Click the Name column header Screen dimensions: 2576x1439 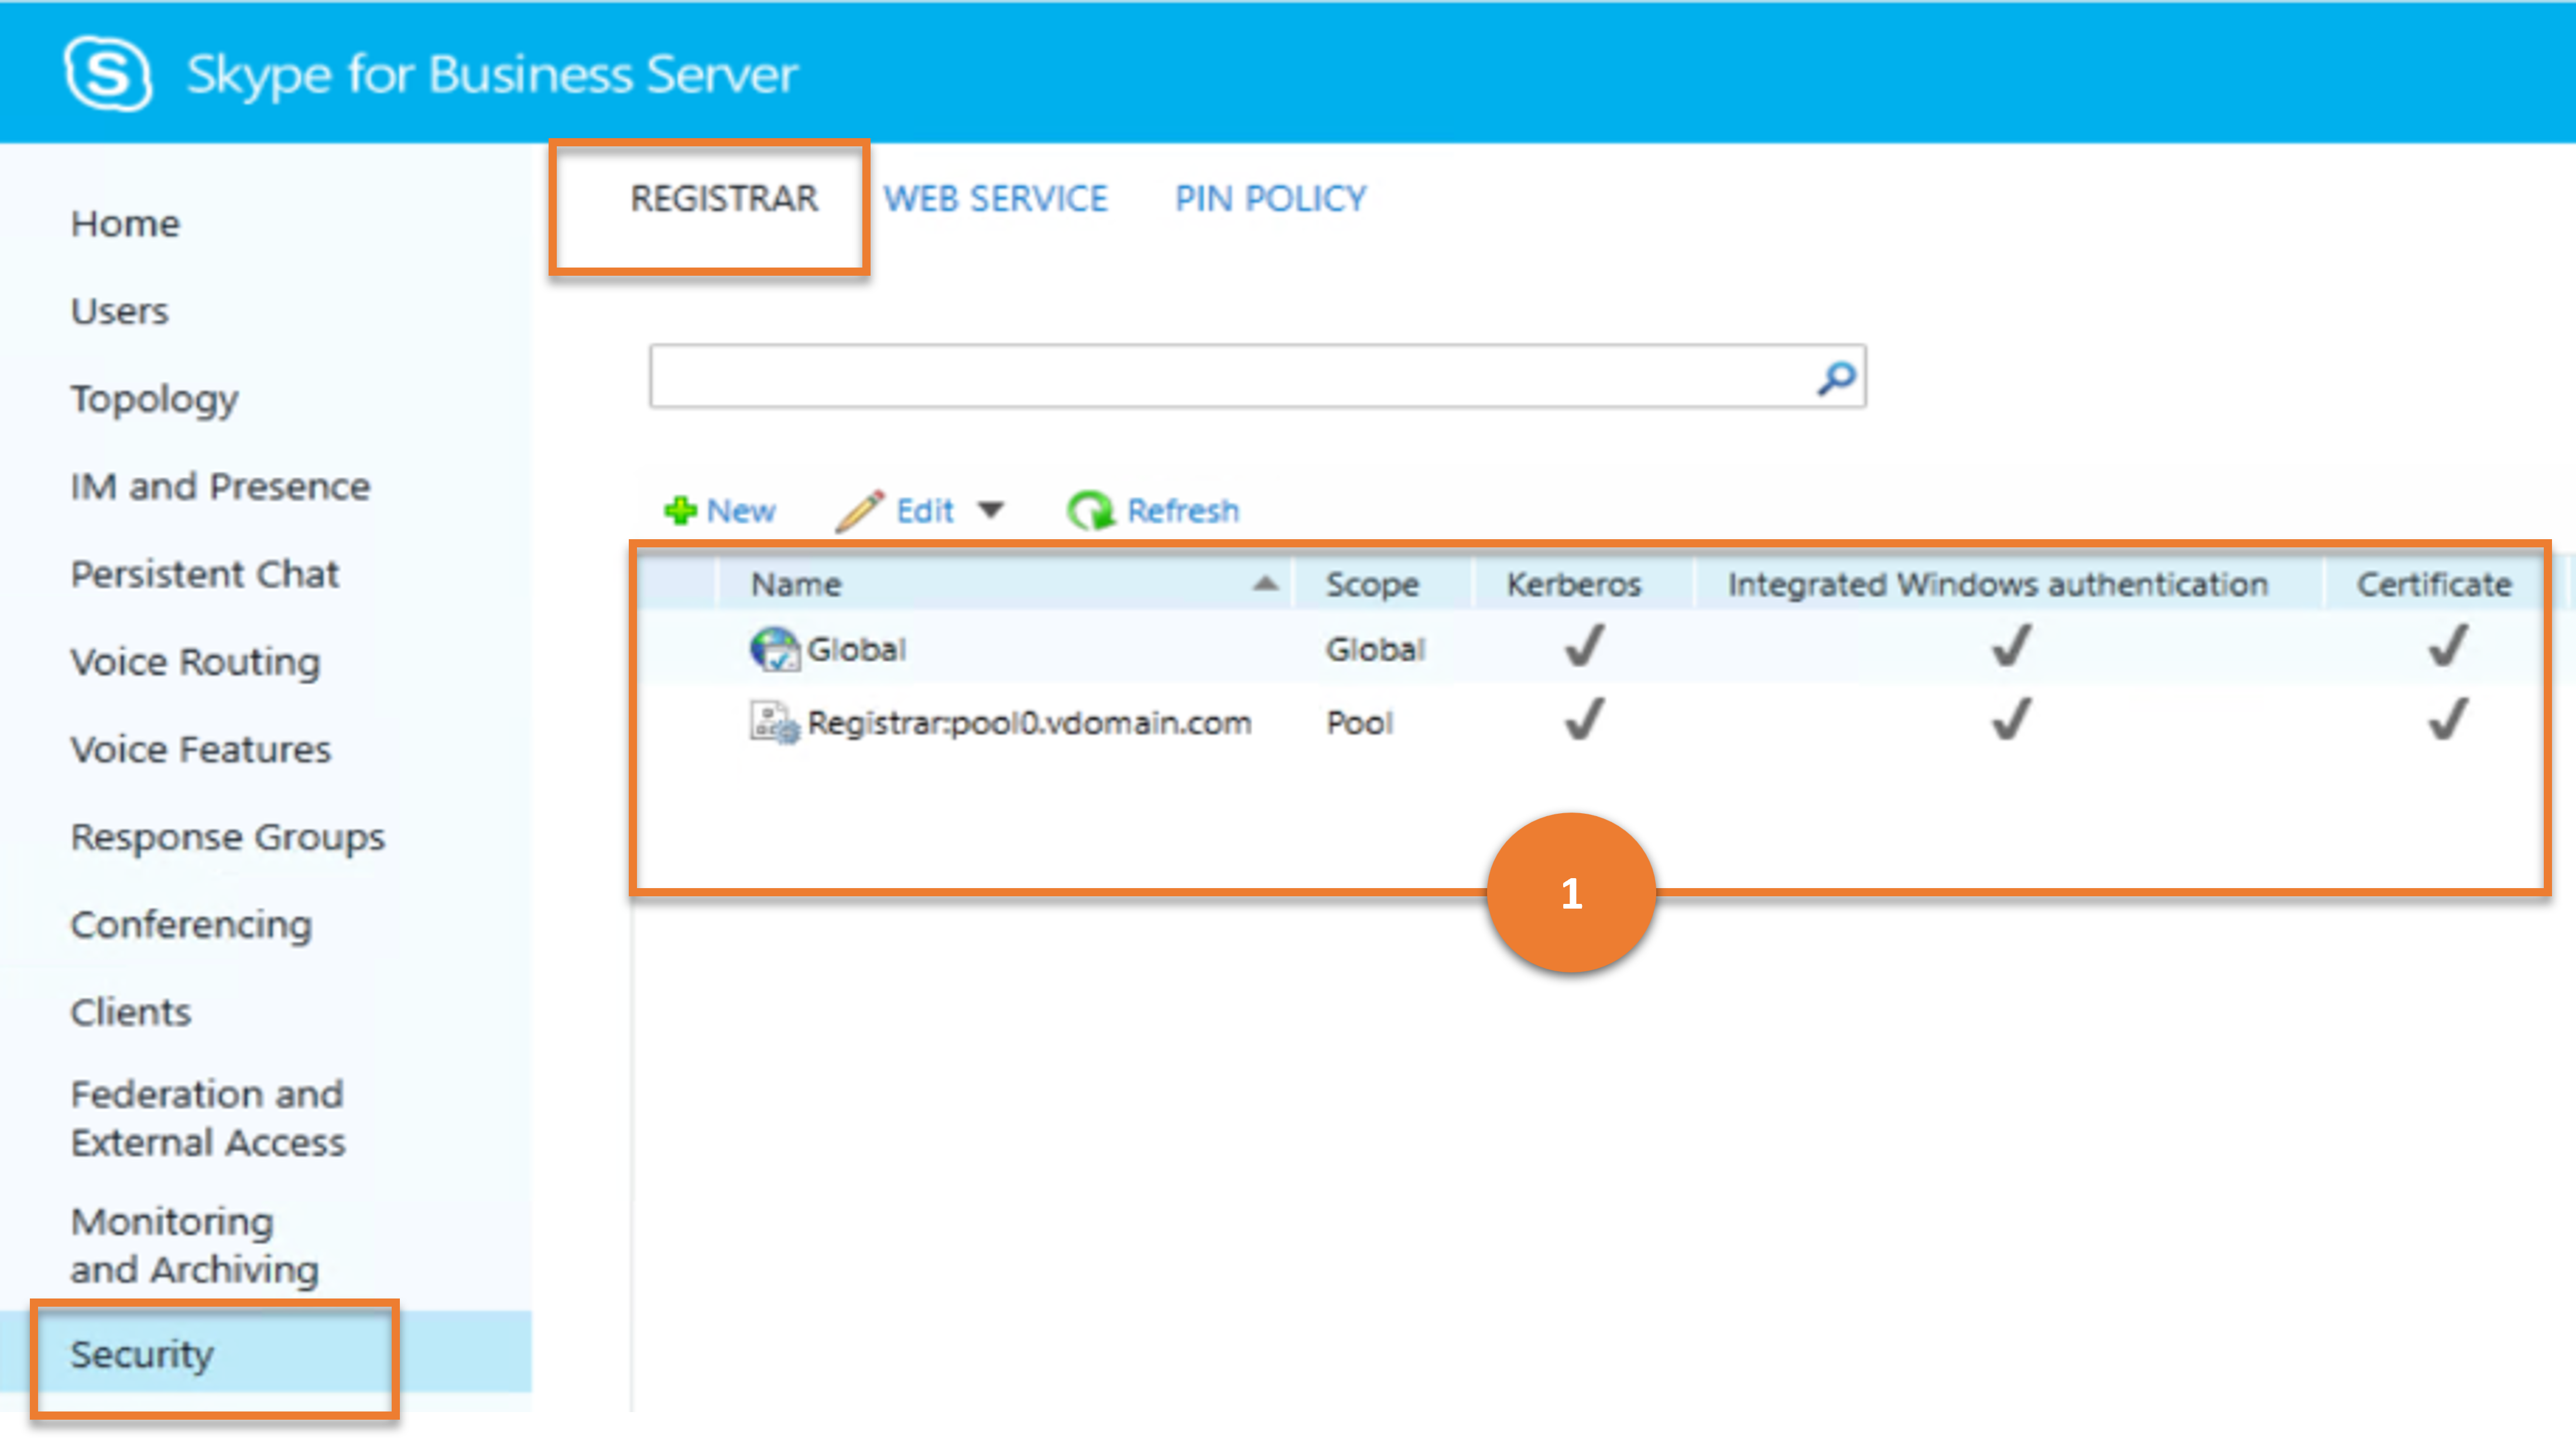(x=796, y=584)
